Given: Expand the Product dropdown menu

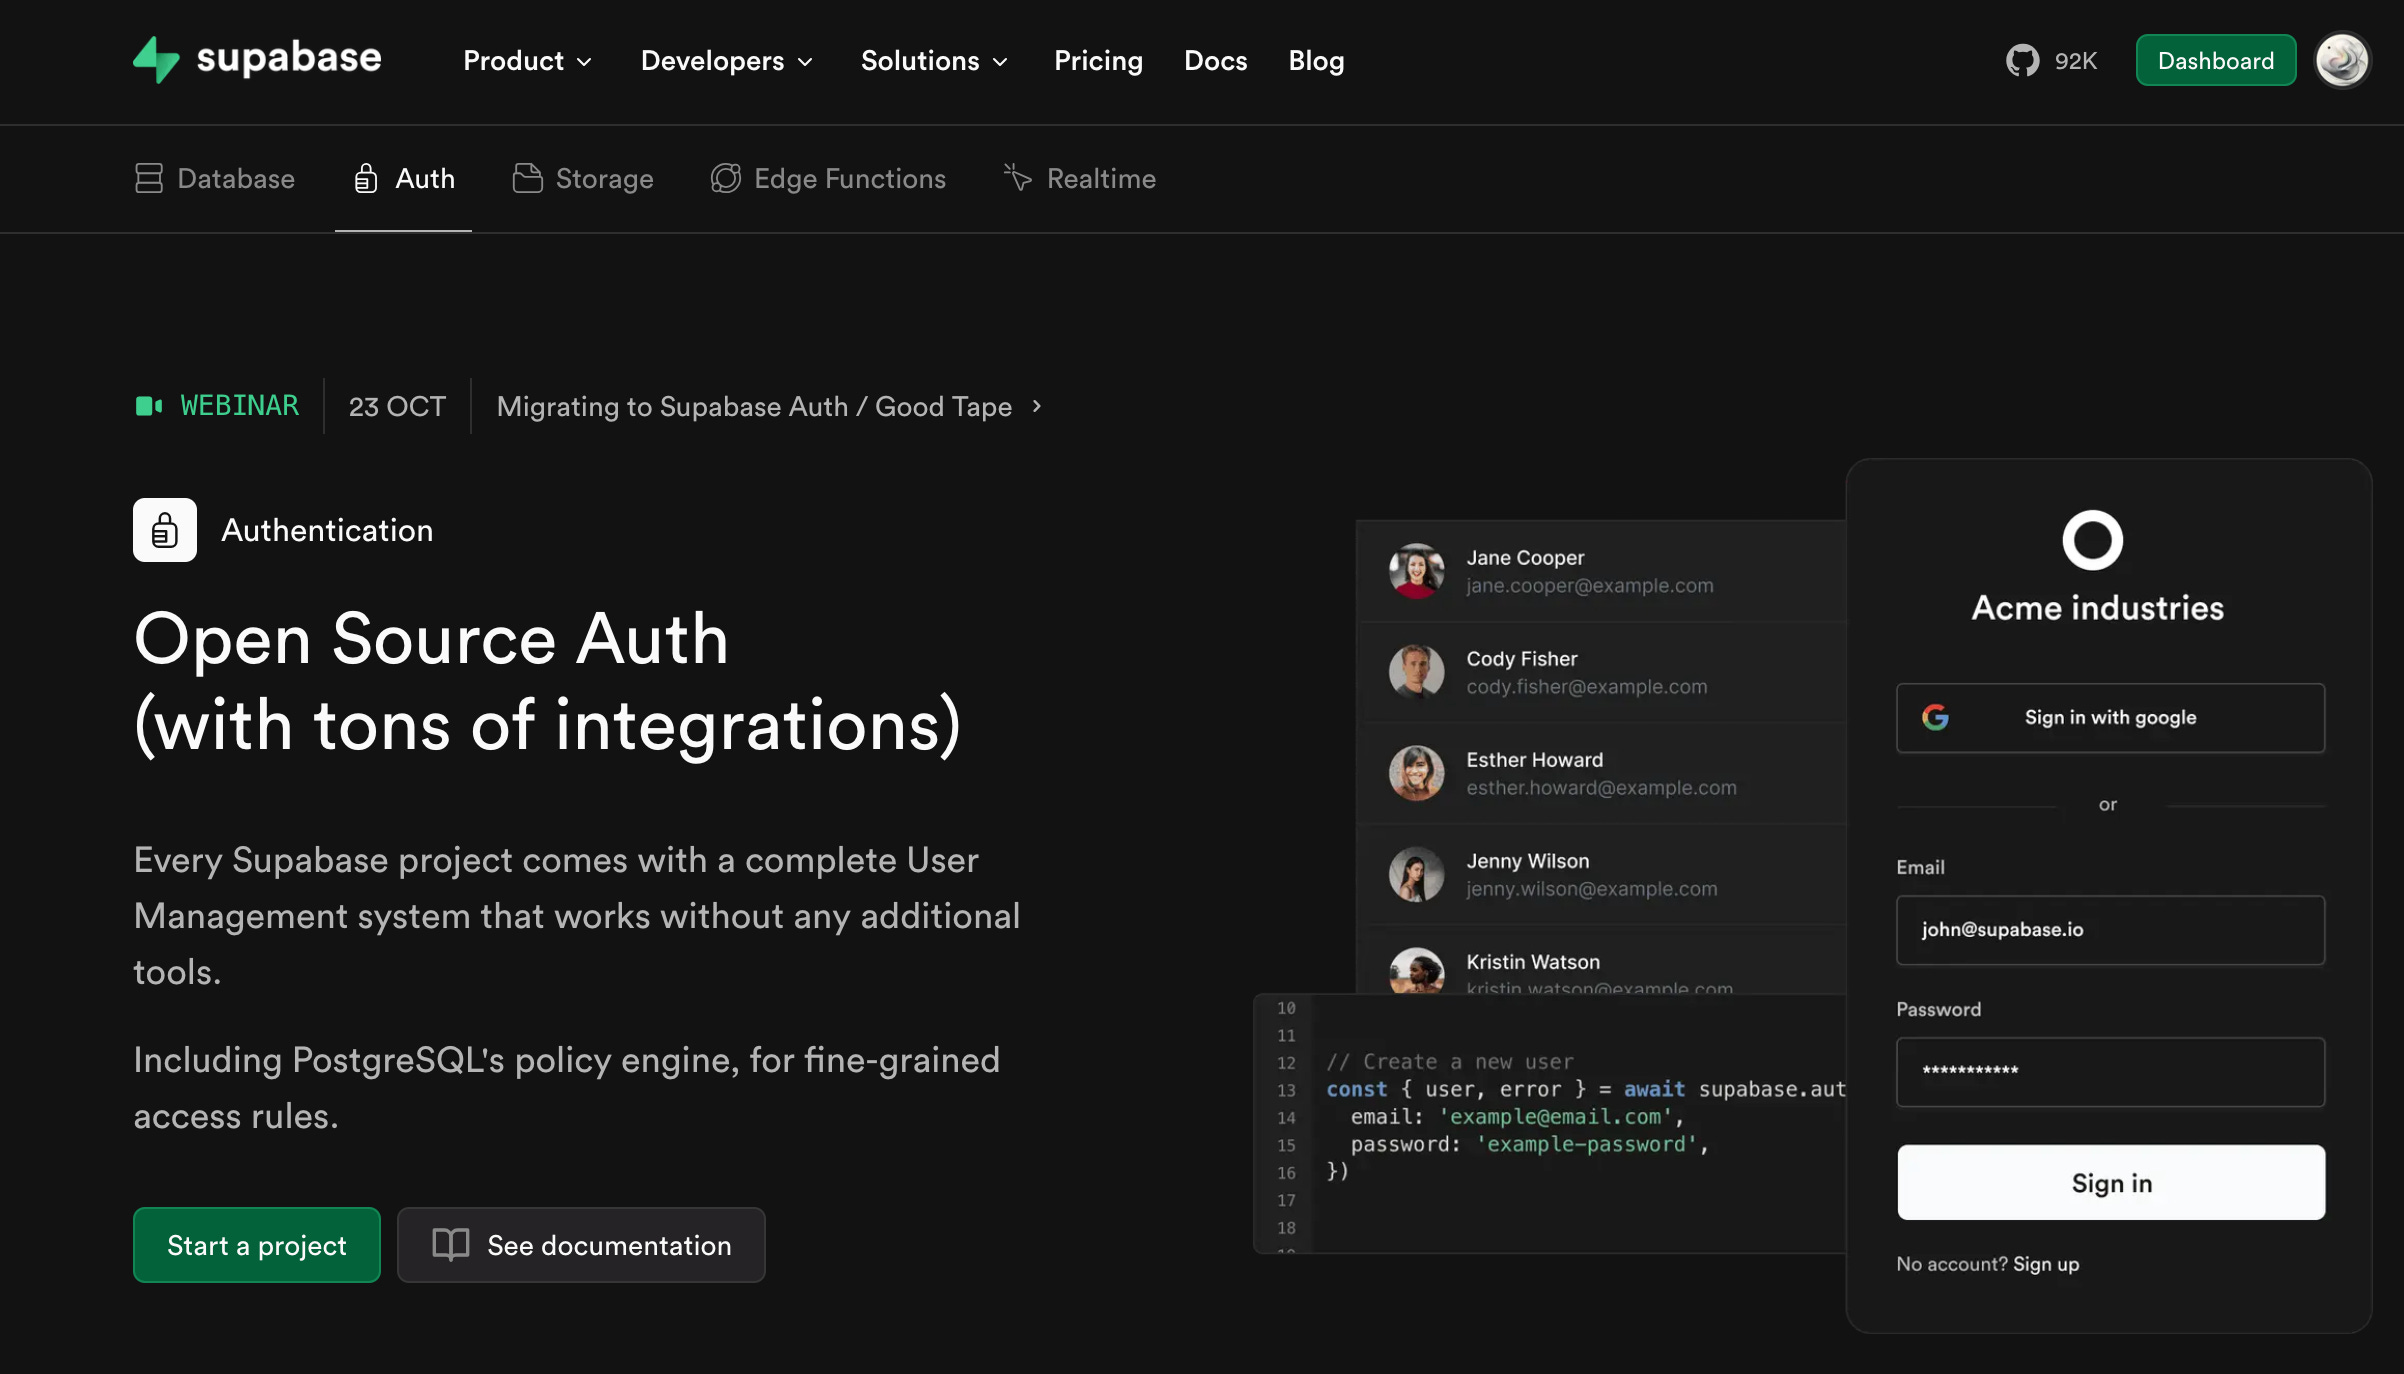Looking at the screenshot, I should [527, 61].
